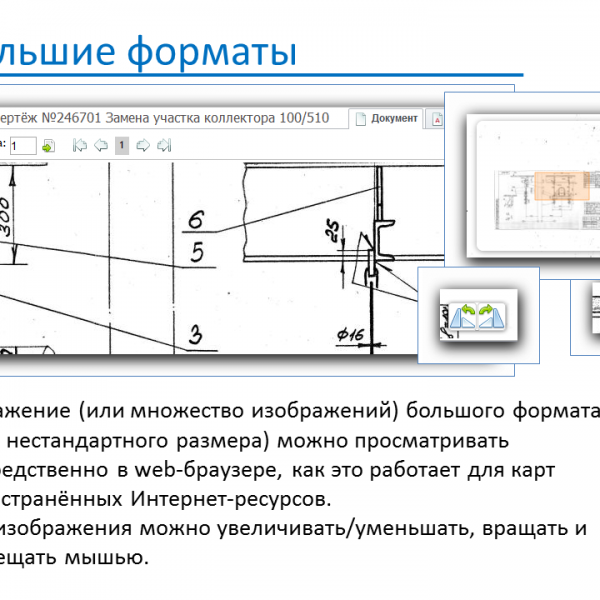Select page 1 in the pager
Image resolution: width=600 pixels, height=600 pixels.
pyautogui.click(x=121, y=146)
